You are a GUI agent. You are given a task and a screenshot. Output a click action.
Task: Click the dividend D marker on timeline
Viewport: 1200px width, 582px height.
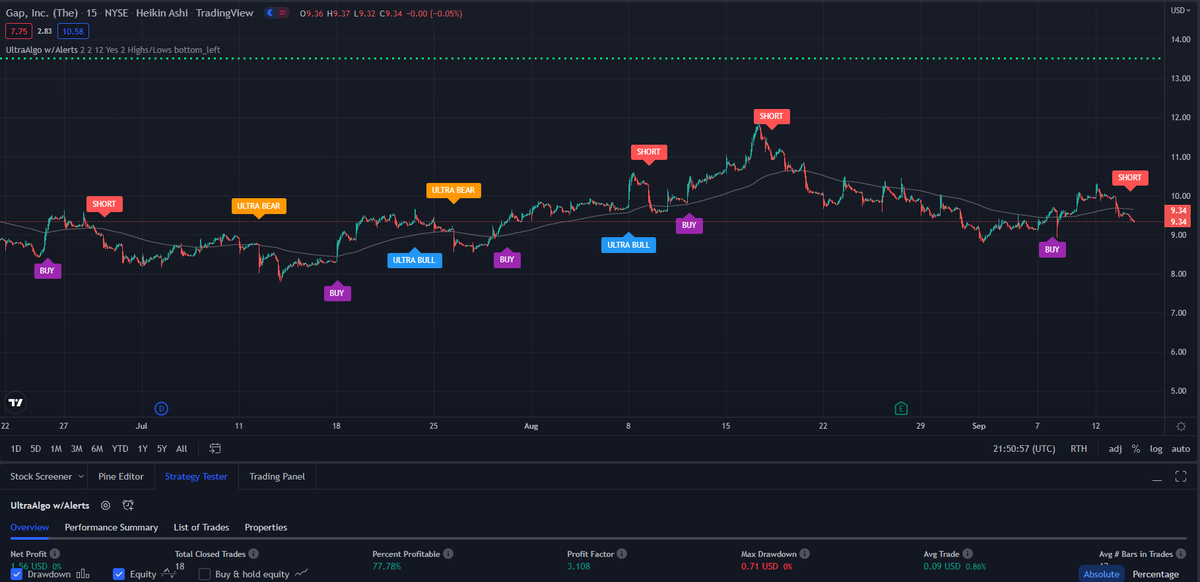tap(161, 408)
